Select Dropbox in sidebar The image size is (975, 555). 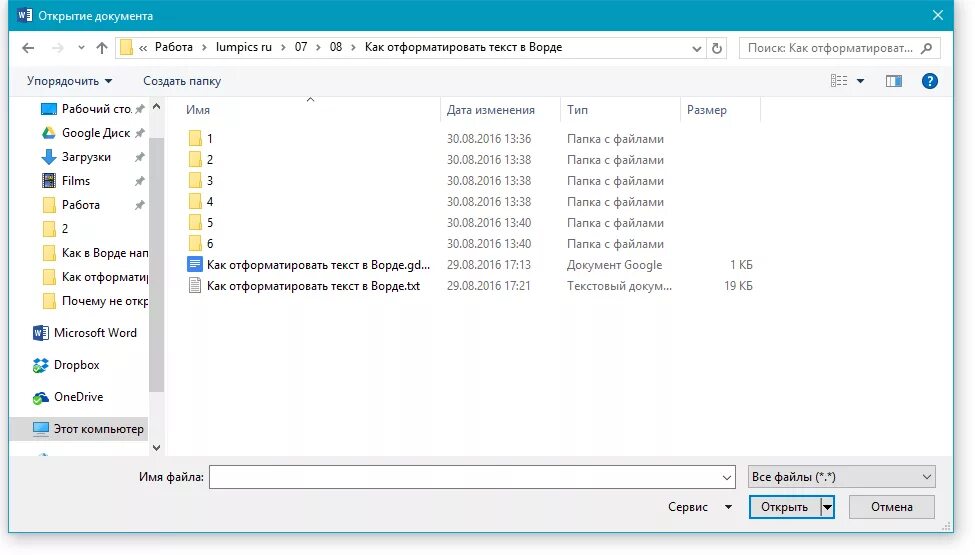point(67,365)
